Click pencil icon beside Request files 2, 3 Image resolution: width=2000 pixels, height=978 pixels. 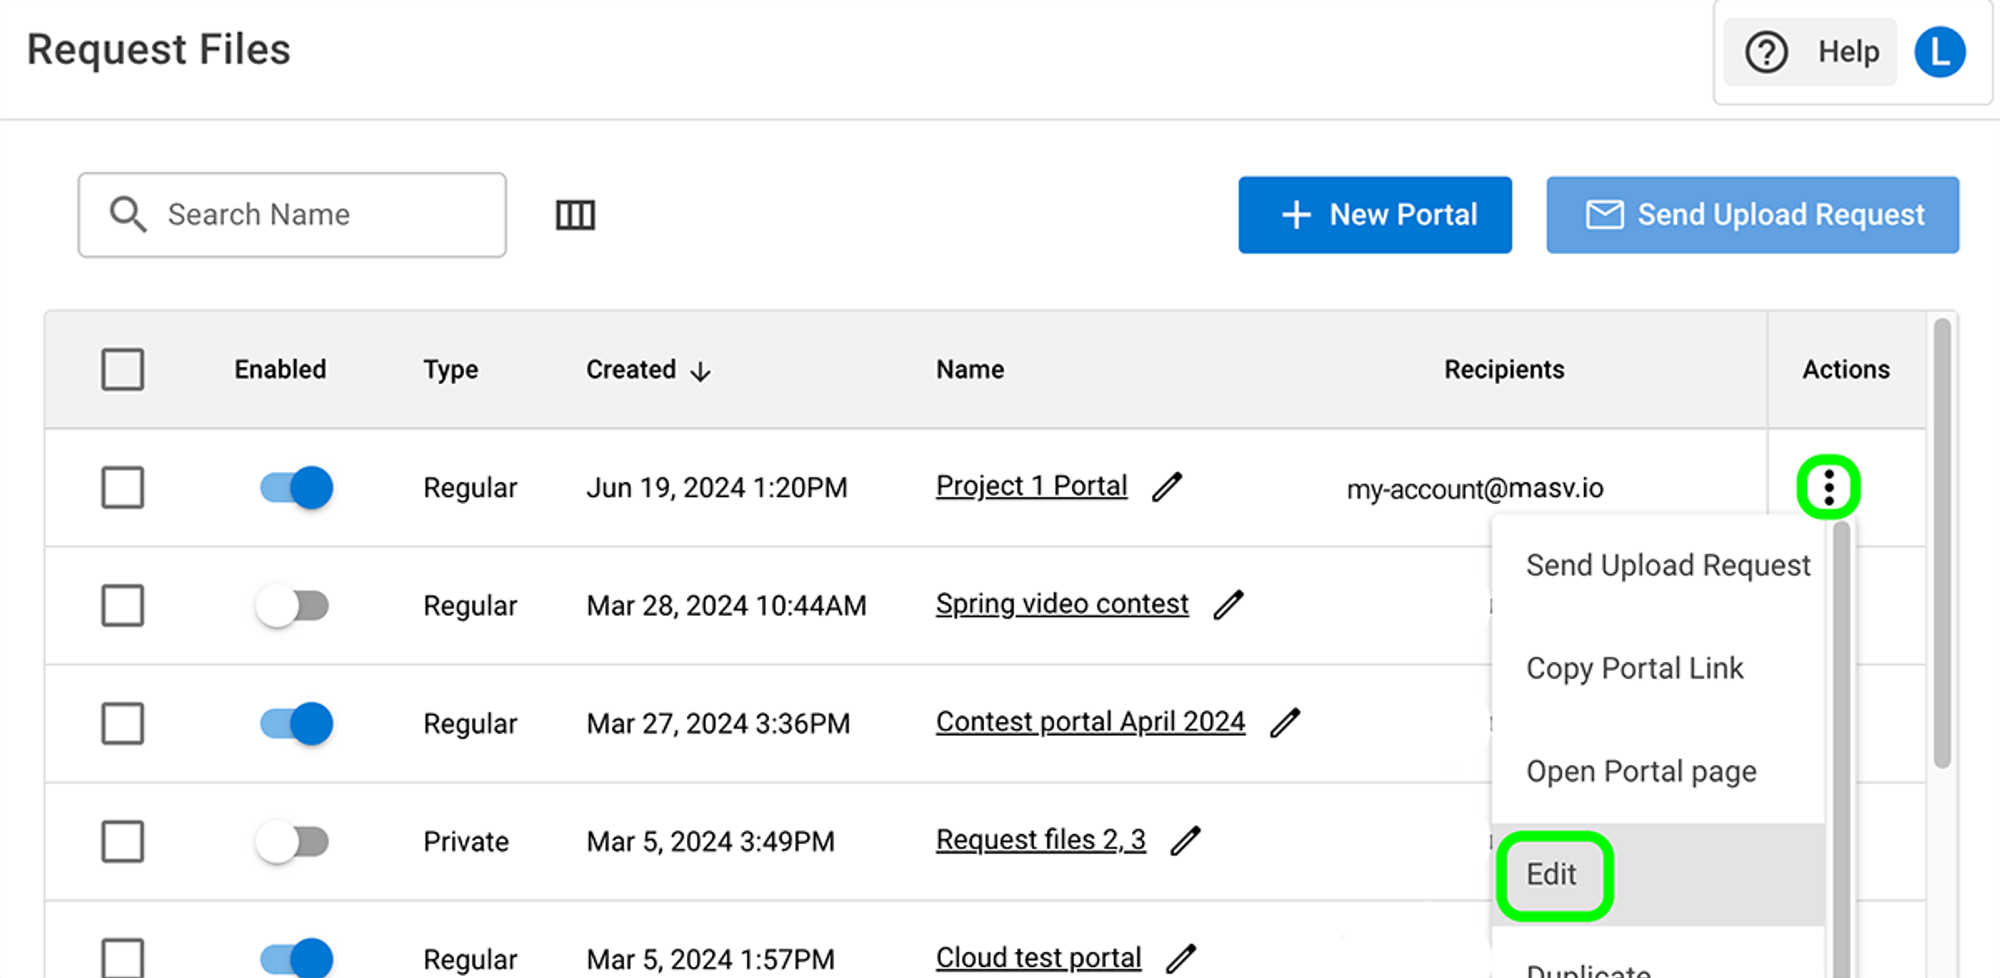pos(1185,841)
